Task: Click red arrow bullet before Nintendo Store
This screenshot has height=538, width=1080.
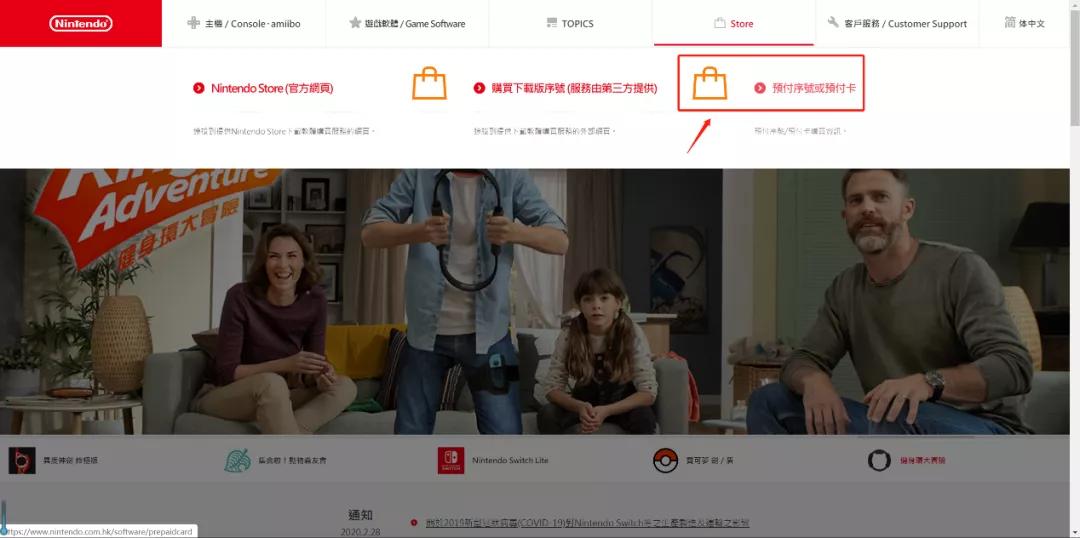Action: coord(198,88)
